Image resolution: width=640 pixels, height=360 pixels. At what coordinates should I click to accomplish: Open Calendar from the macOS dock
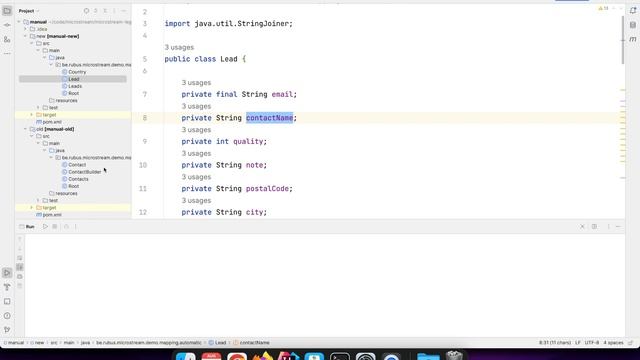point(211,356)
